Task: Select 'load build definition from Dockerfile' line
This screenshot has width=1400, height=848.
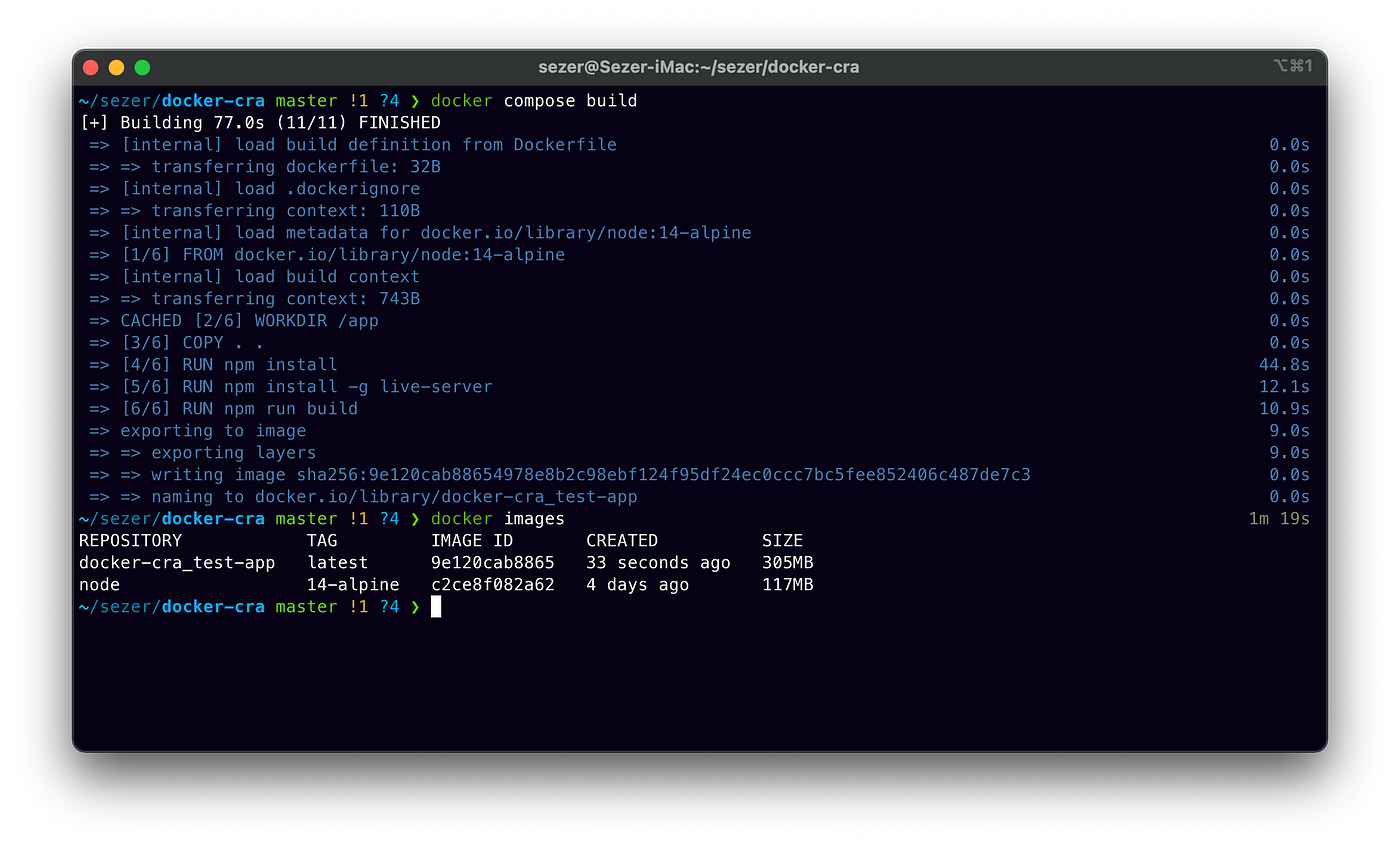Action: click(x=353, y=145)
